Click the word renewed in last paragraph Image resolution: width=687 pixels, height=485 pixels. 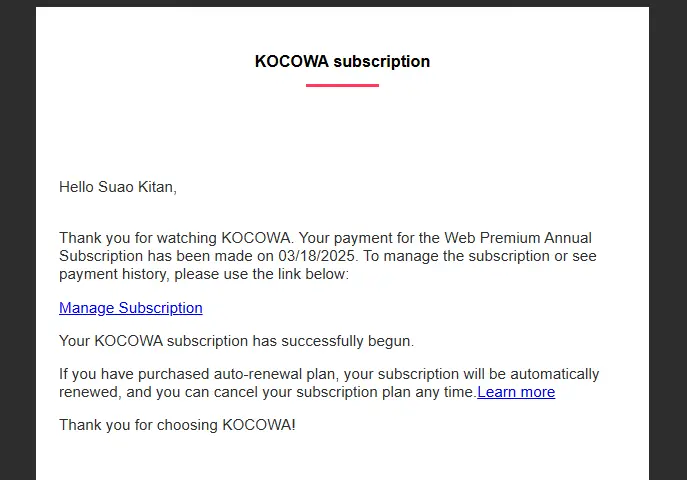pyautogui.click(x=89, y=392)
